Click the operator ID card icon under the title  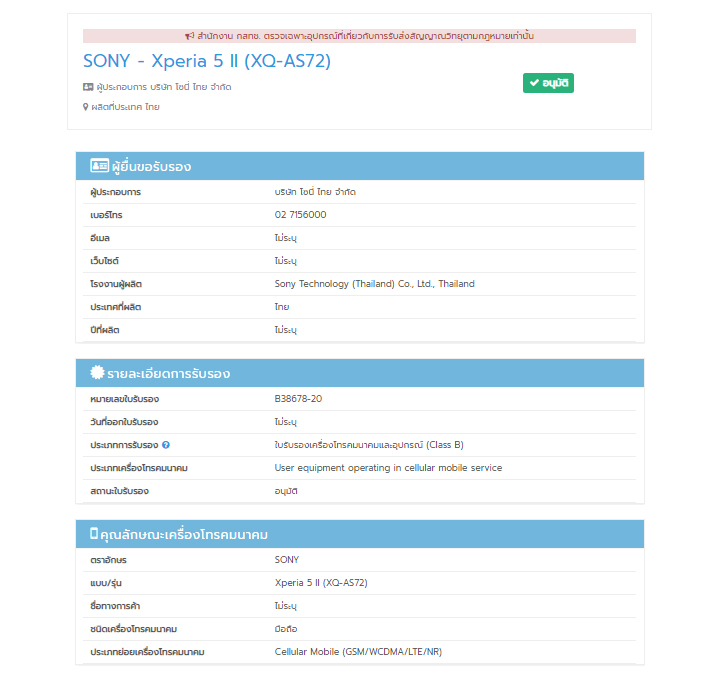point(88,87)
